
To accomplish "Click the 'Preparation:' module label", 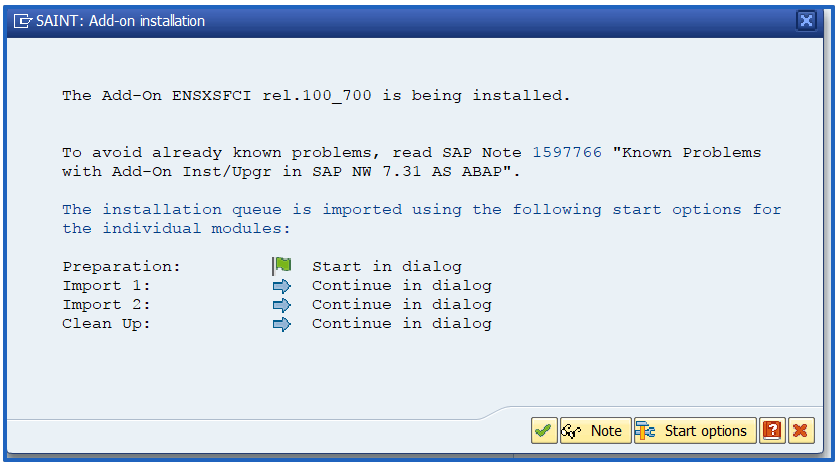I will click(x=122, y=266).
